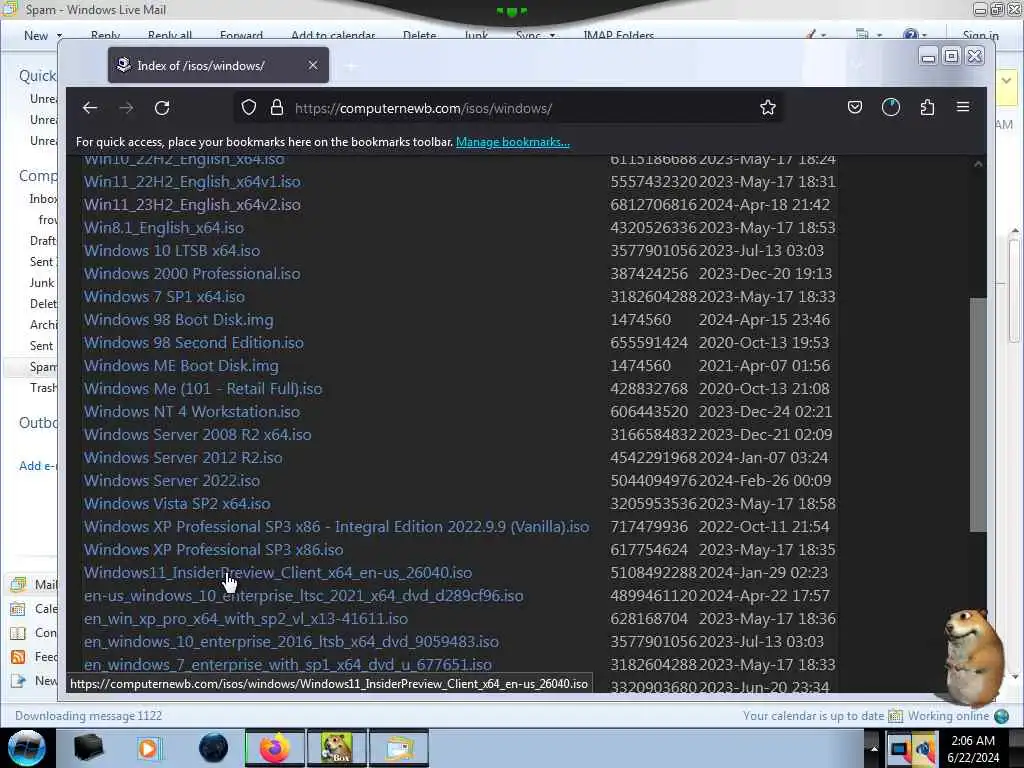
Task: Switch to Firefox on the taskbar
Action: (x=275, y=748)
